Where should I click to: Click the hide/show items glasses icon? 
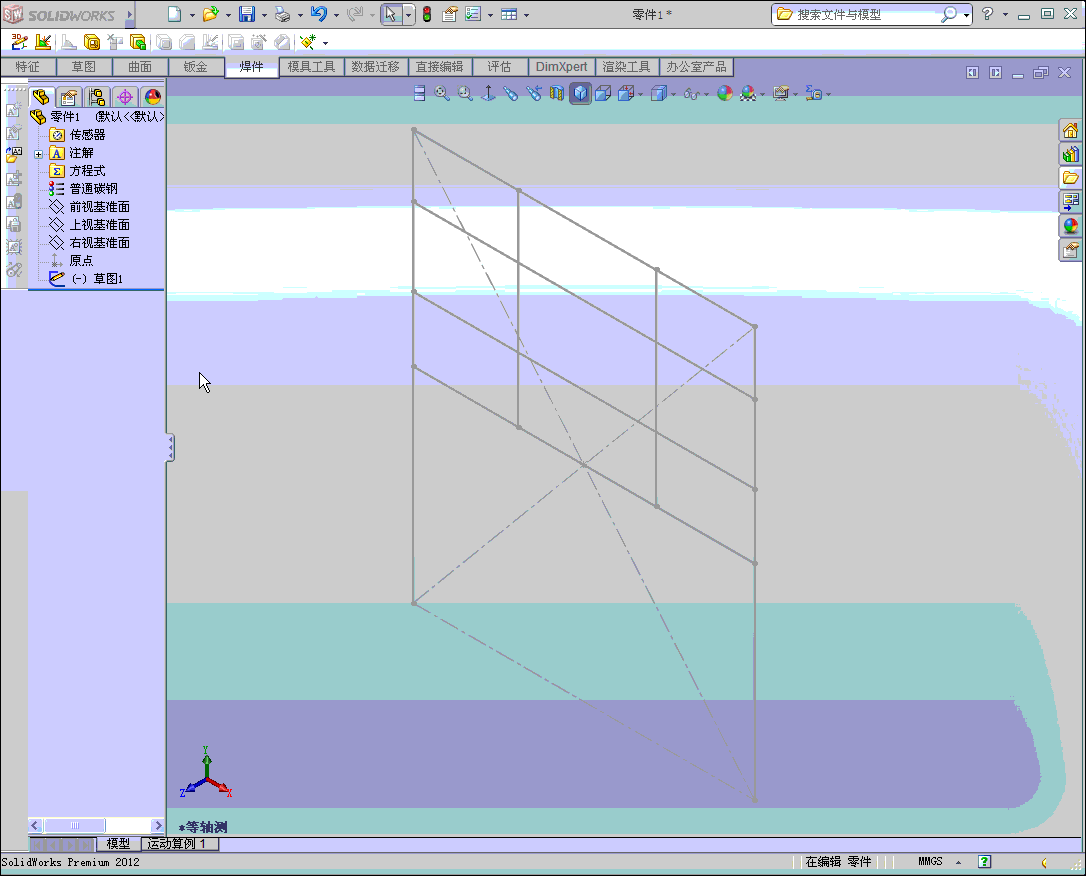point(691,93)
